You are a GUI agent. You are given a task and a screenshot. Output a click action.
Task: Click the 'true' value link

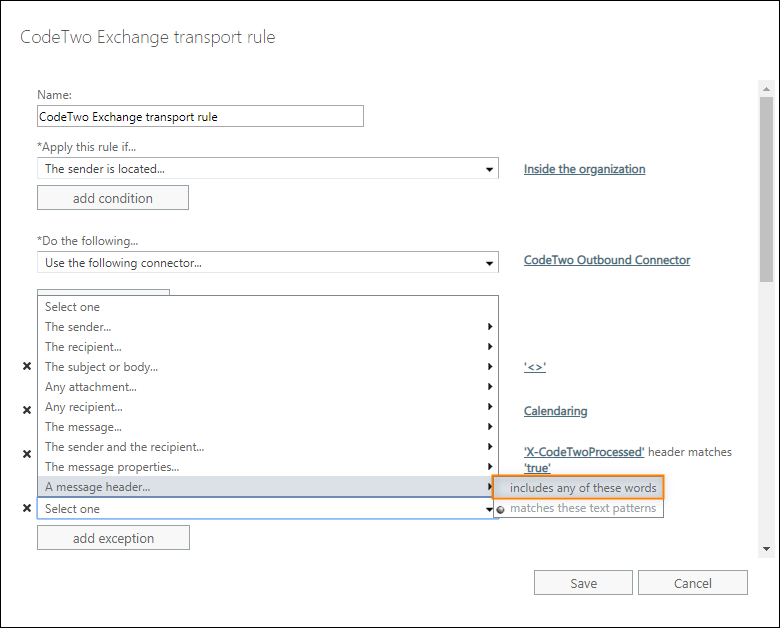537,468
